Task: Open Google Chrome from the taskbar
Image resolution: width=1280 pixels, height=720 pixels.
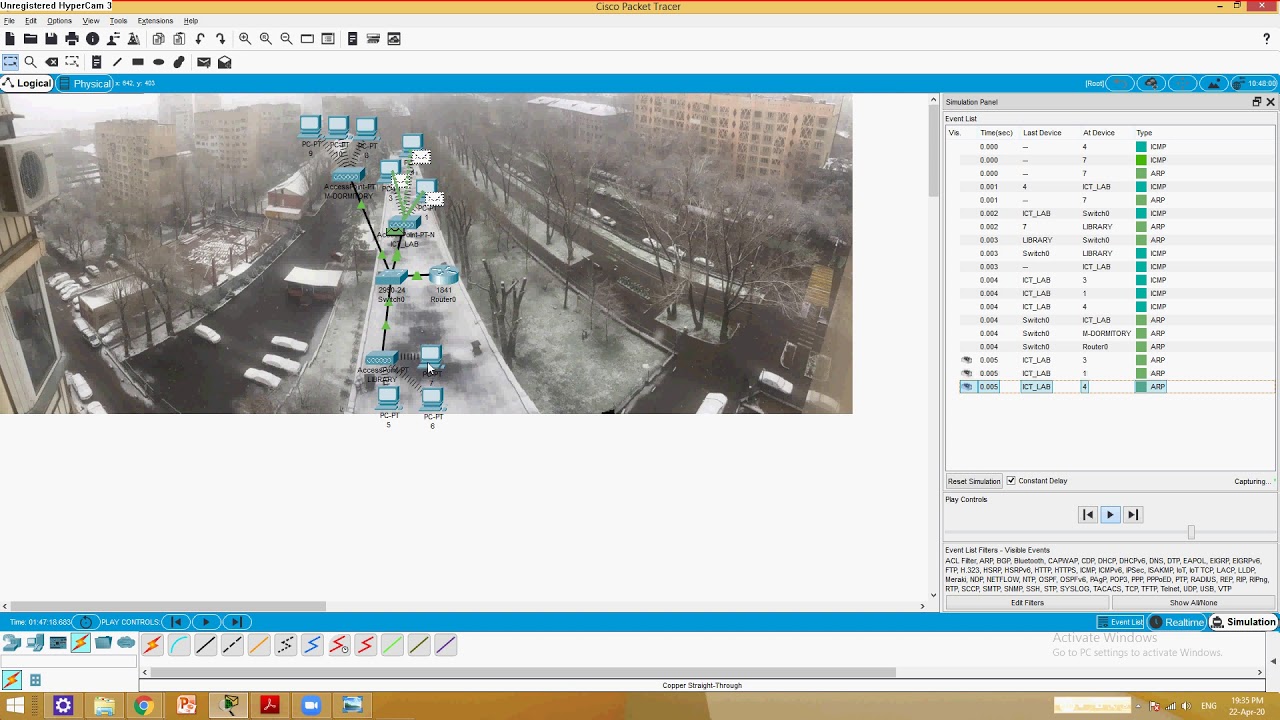Action: coord(144,706)
